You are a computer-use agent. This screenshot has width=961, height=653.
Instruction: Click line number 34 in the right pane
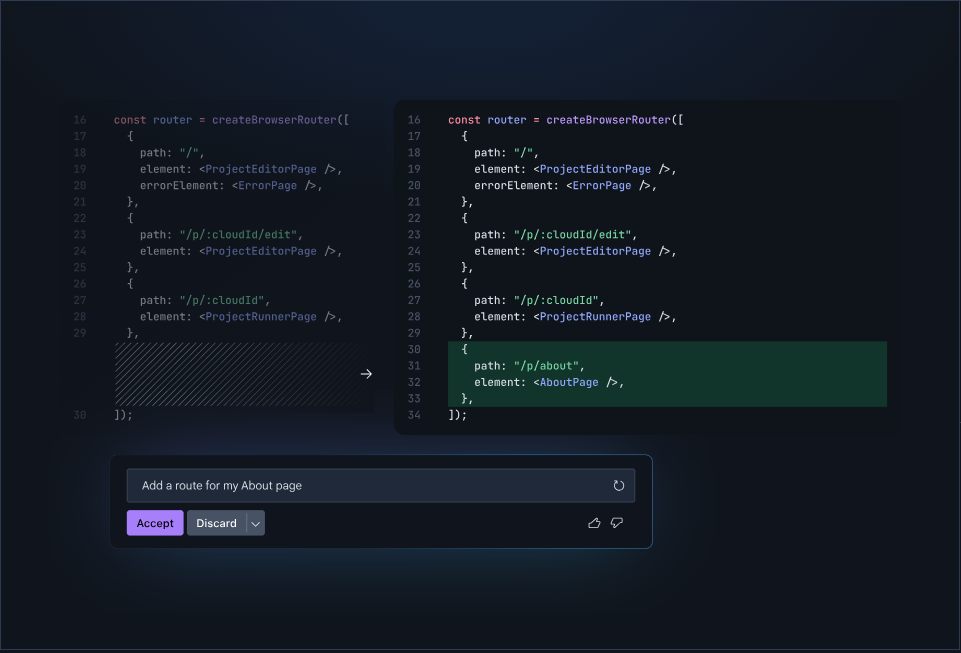coord(414,415)
